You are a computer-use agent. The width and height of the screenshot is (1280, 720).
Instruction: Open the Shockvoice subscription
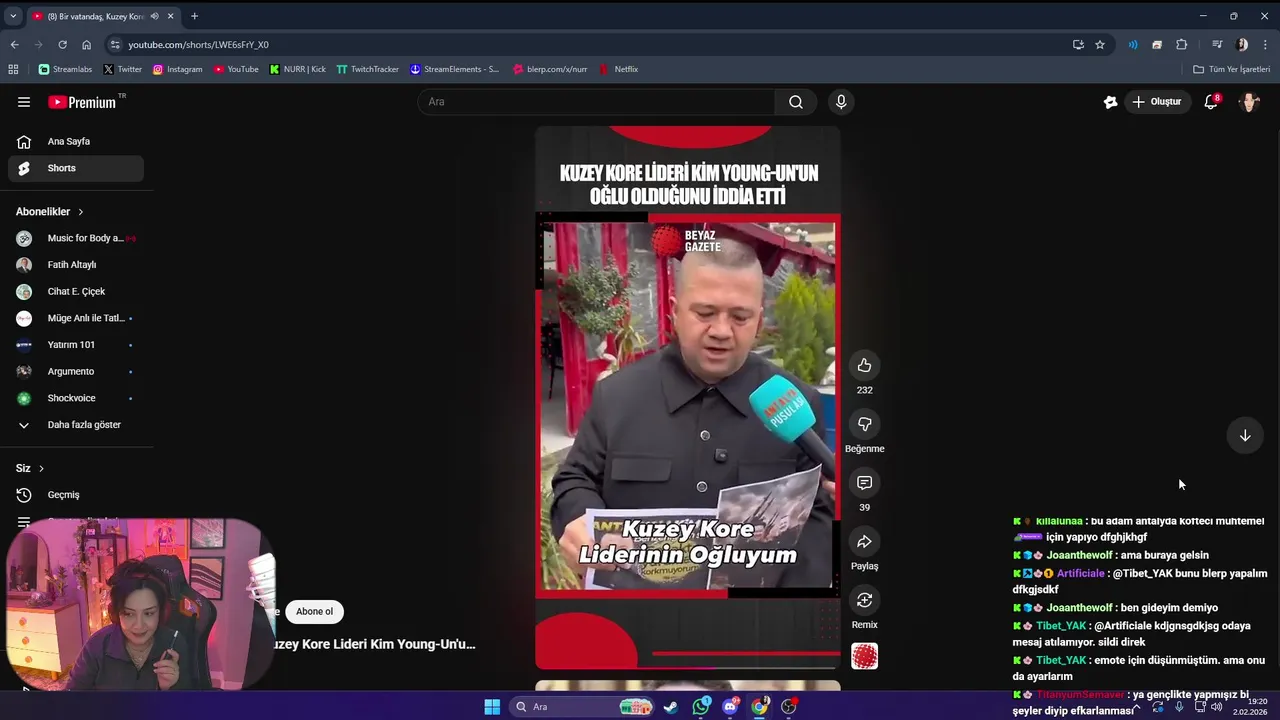pos(76,398)
